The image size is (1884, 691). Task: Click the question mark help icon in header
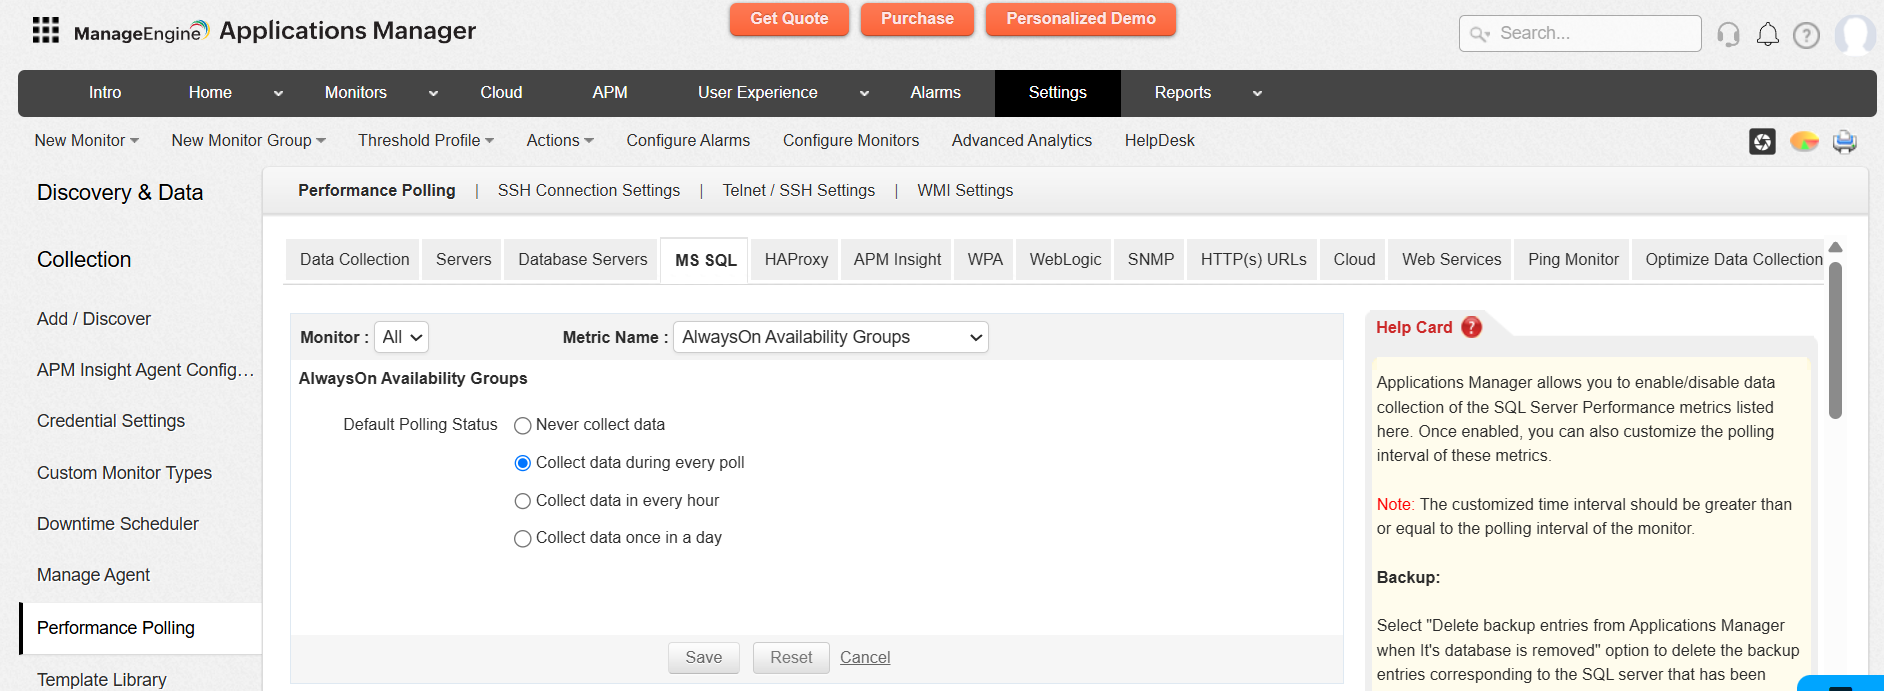coord(1806,36)
